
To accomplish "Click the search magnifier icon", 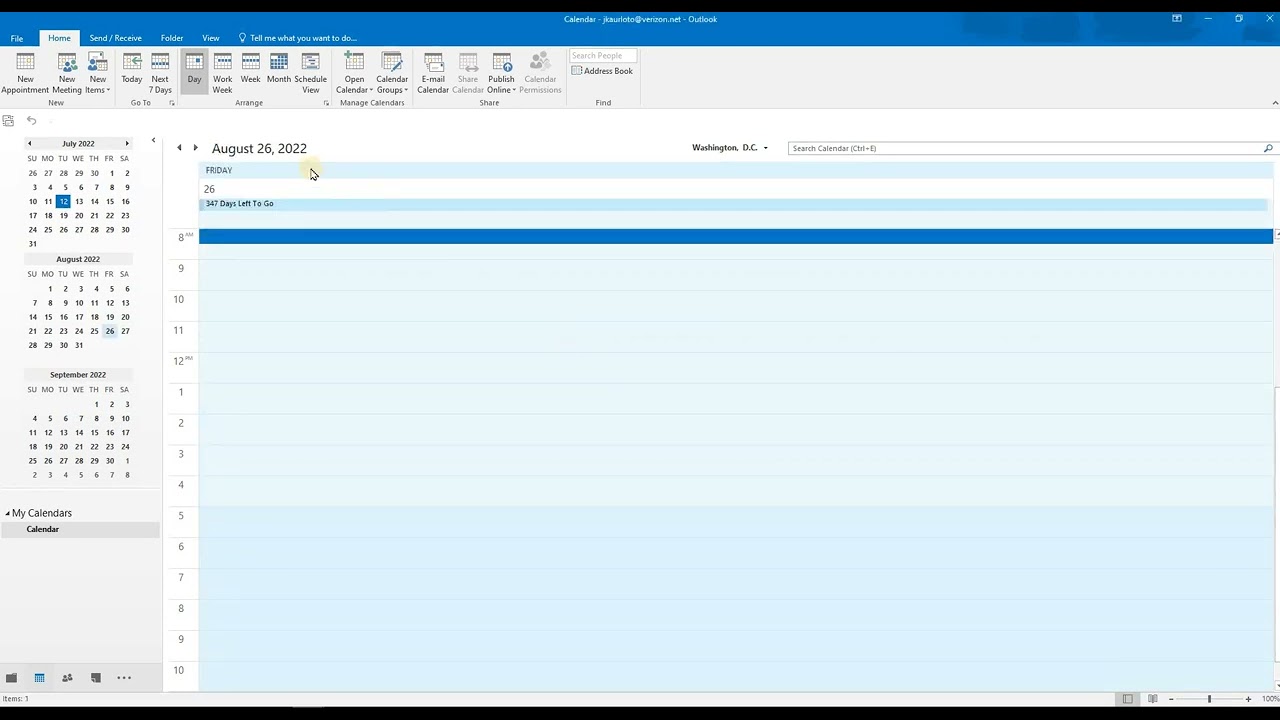I will (1268, 148).
